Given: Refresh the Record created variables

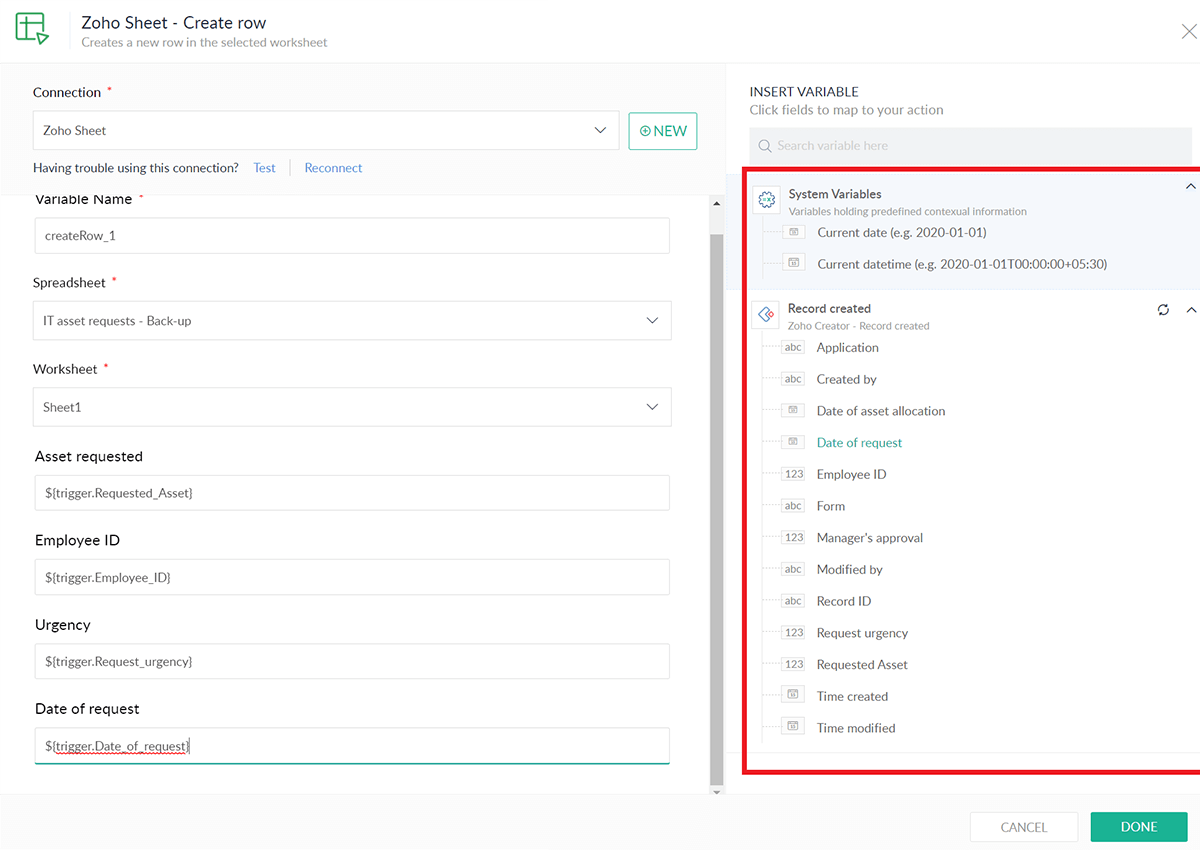Looking at the screenshot, I should coord(1163,310).
